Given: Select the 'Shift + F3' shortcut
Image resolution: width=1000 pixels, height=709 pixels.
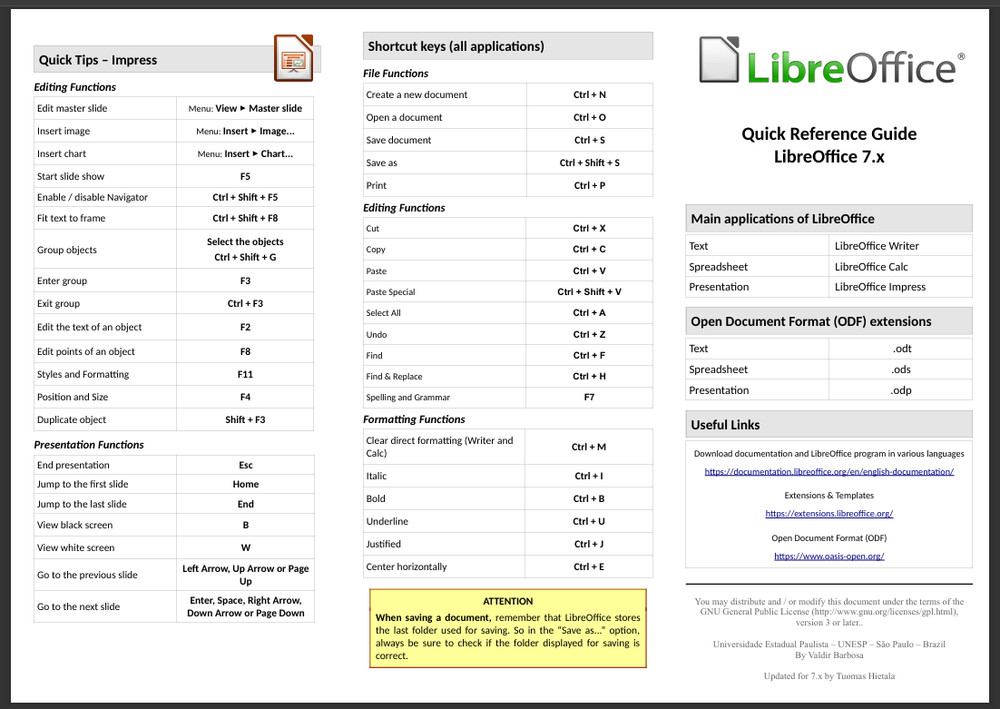Looking at the screenshot, I should click(245, 420).
